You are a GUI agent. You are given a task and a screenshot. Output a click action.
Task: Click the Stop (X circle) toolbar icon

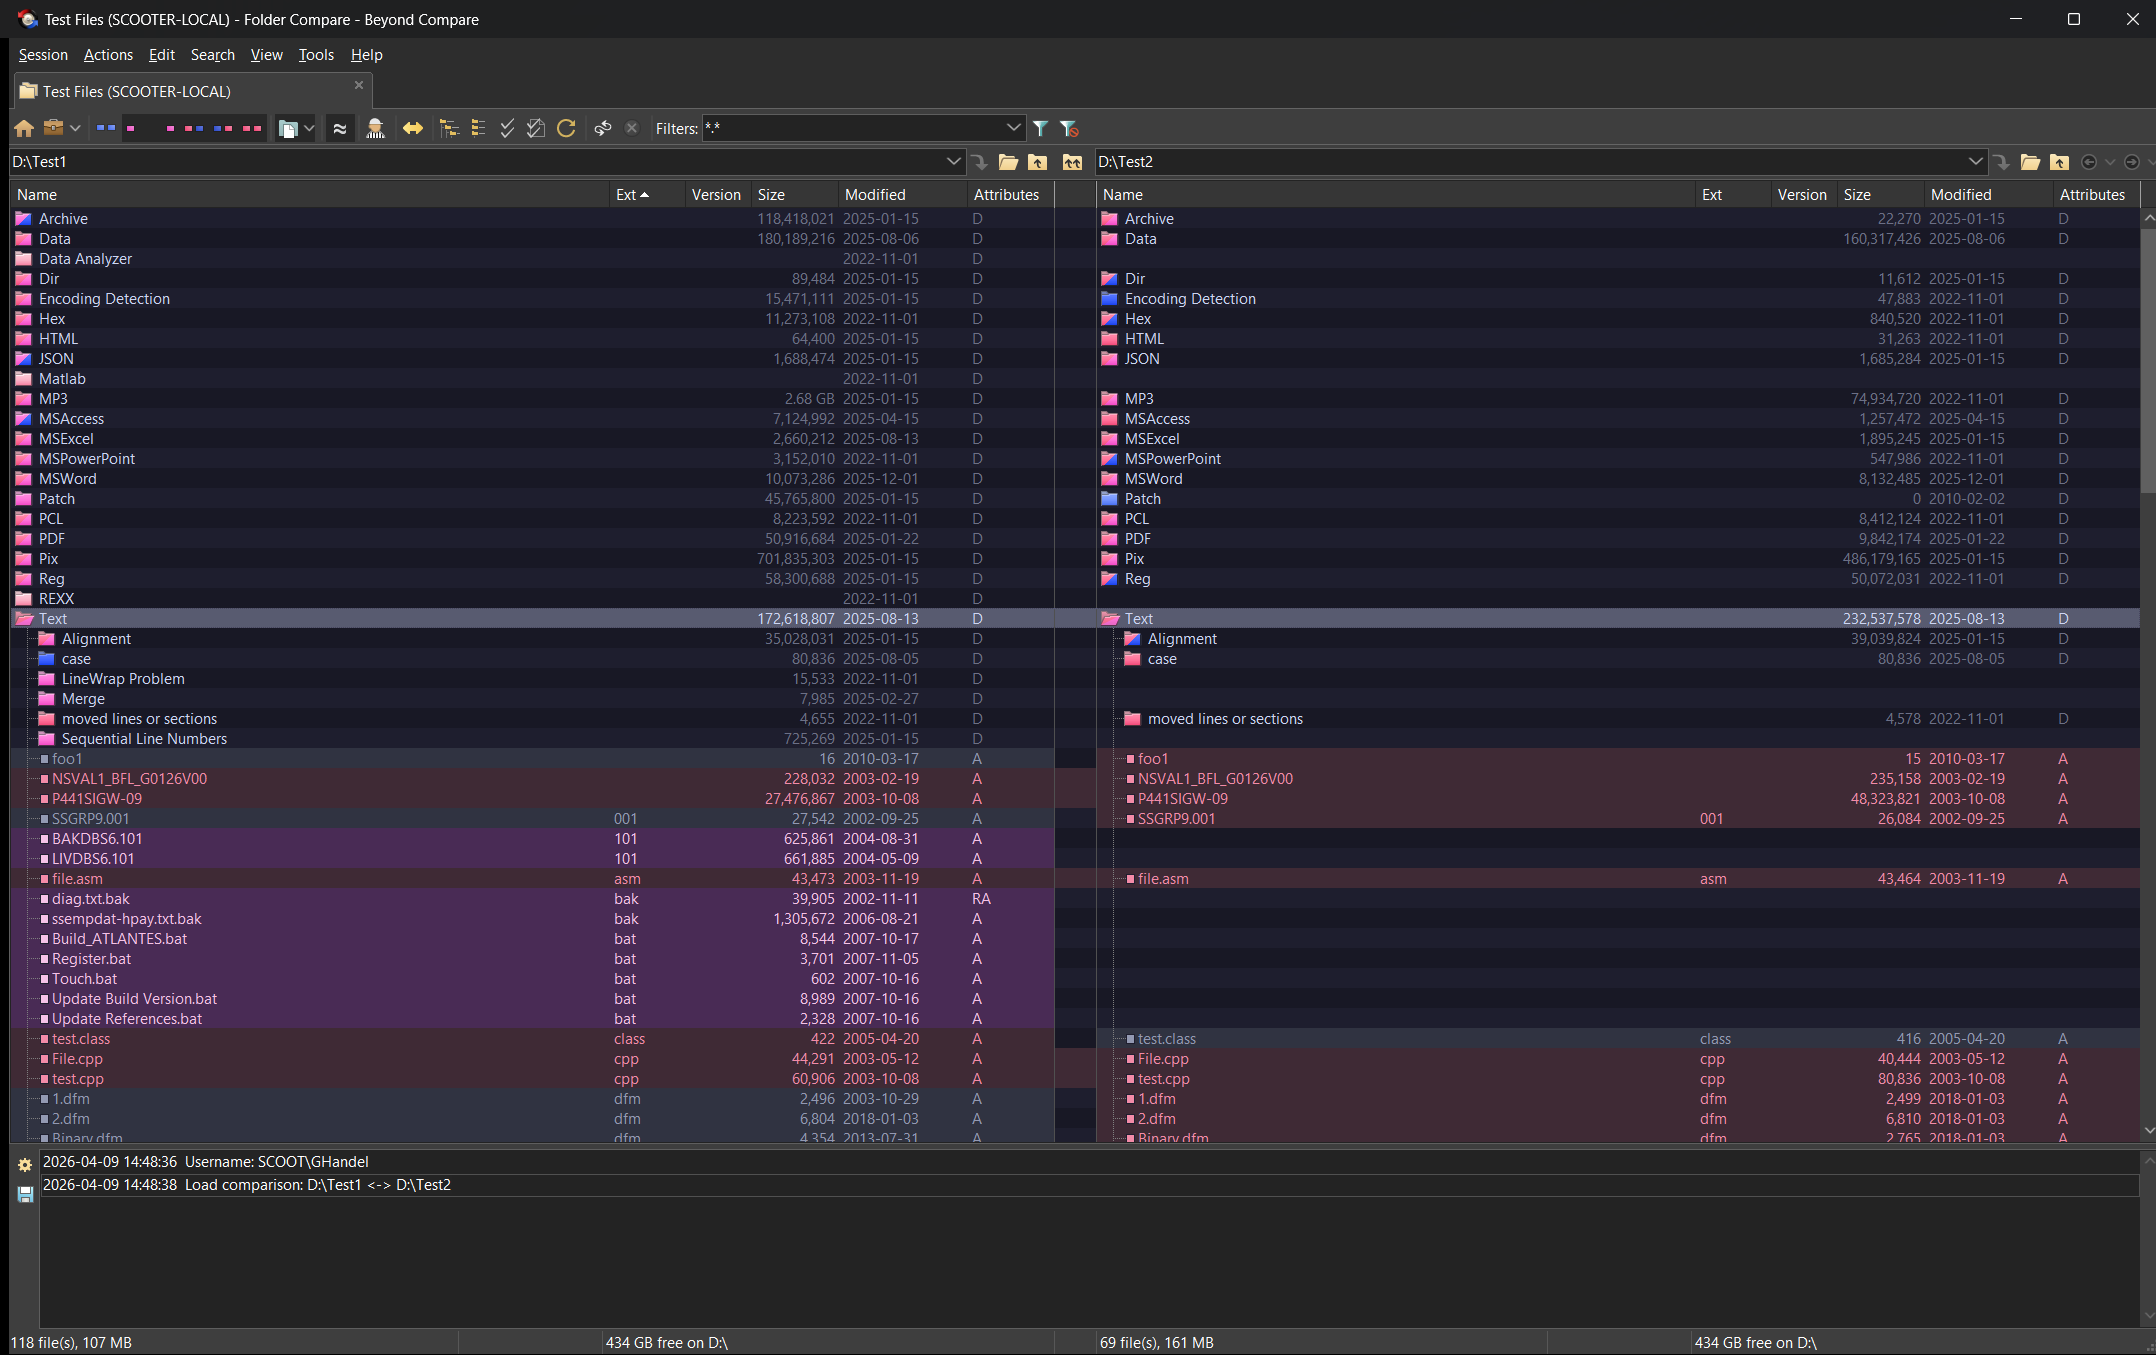[x=632, y=128]
